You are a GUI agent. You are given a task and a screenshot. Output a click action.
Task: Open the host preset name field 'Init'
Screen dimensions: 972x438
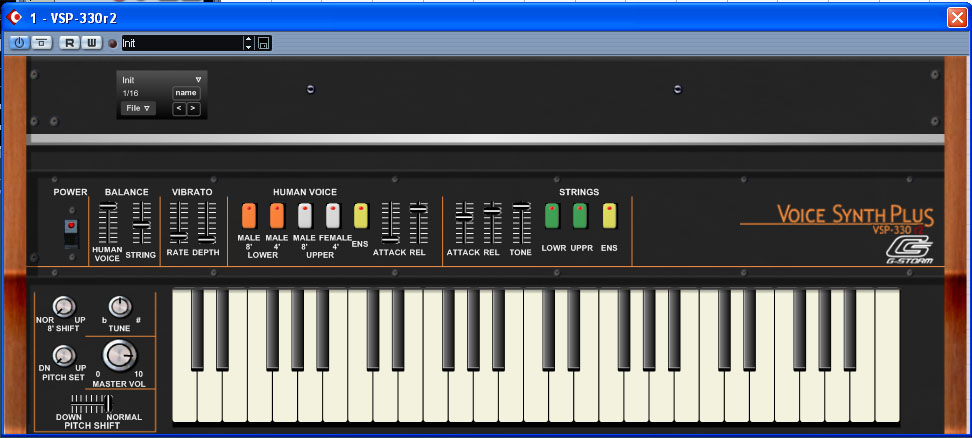[x=182, y=43]
